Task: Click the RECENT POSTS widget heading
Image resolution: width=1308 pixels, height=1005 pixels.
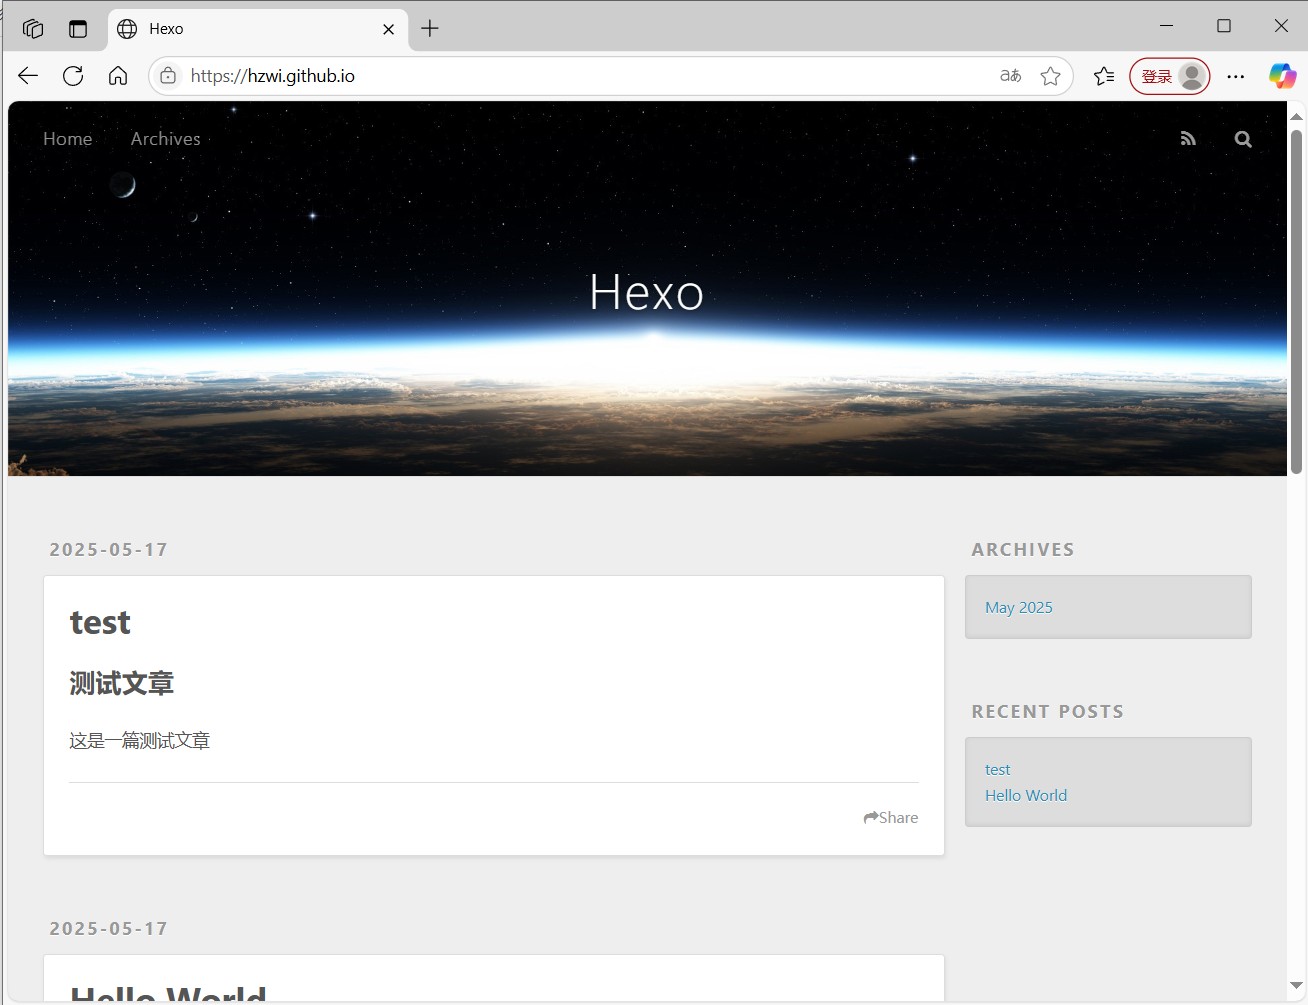Action: [x=1048, y=711]
